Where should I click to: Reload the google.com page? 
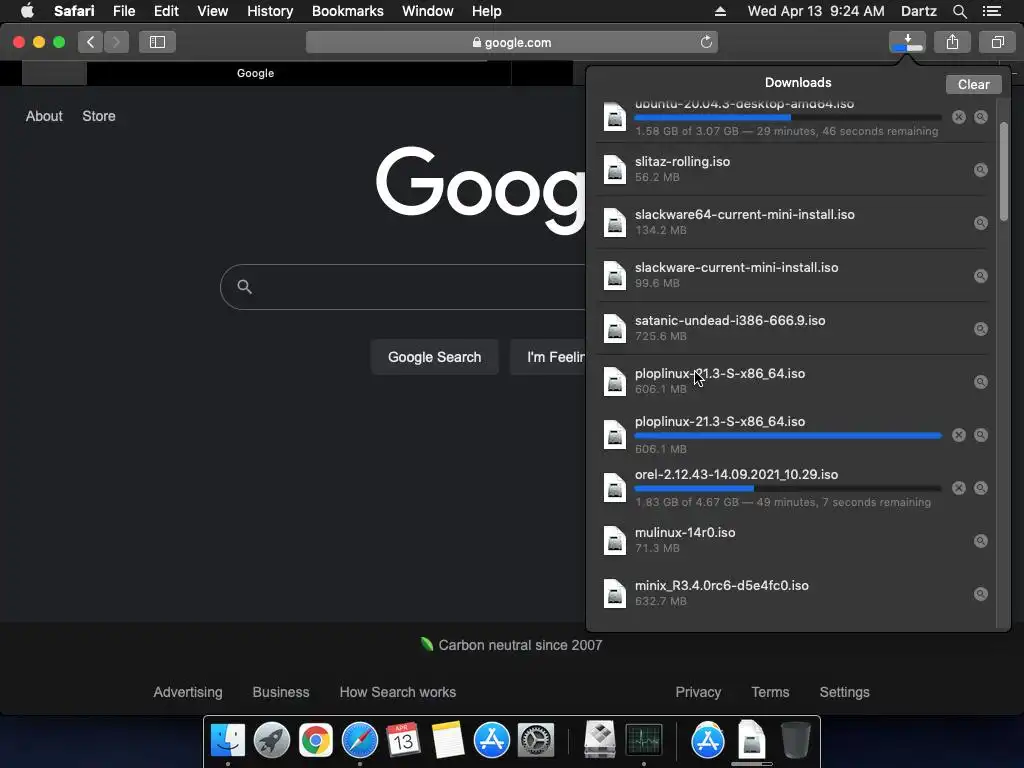coord(706,42)
